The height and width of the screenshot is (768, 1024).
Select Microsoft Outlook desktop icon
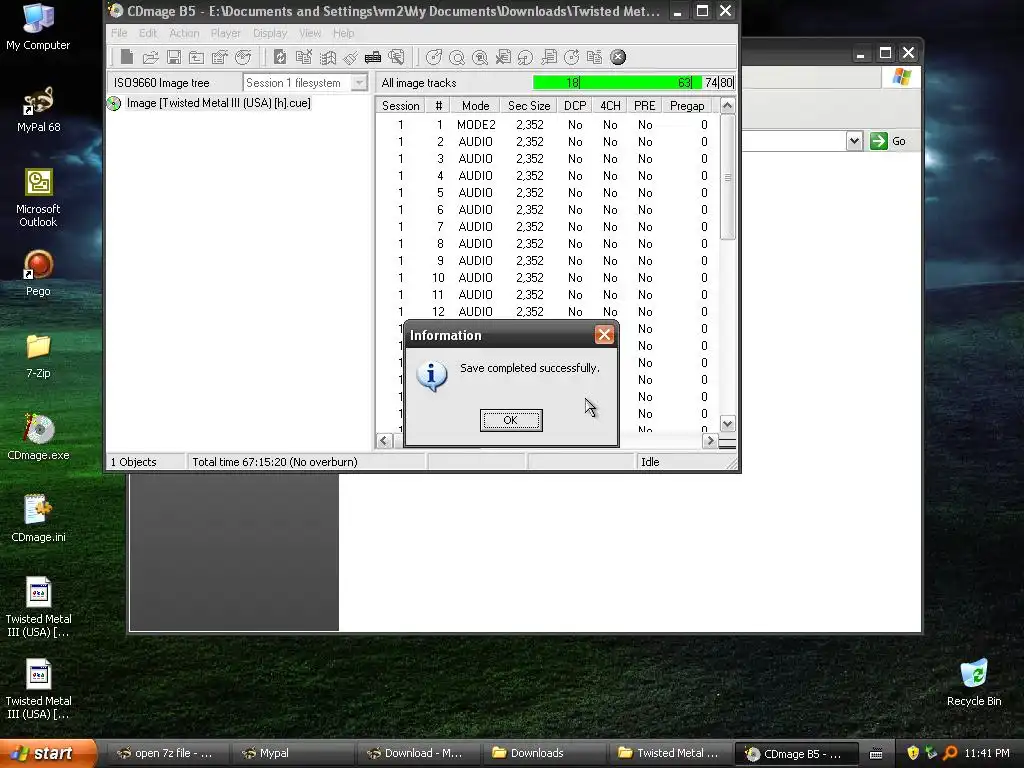[x=39, y=198]
